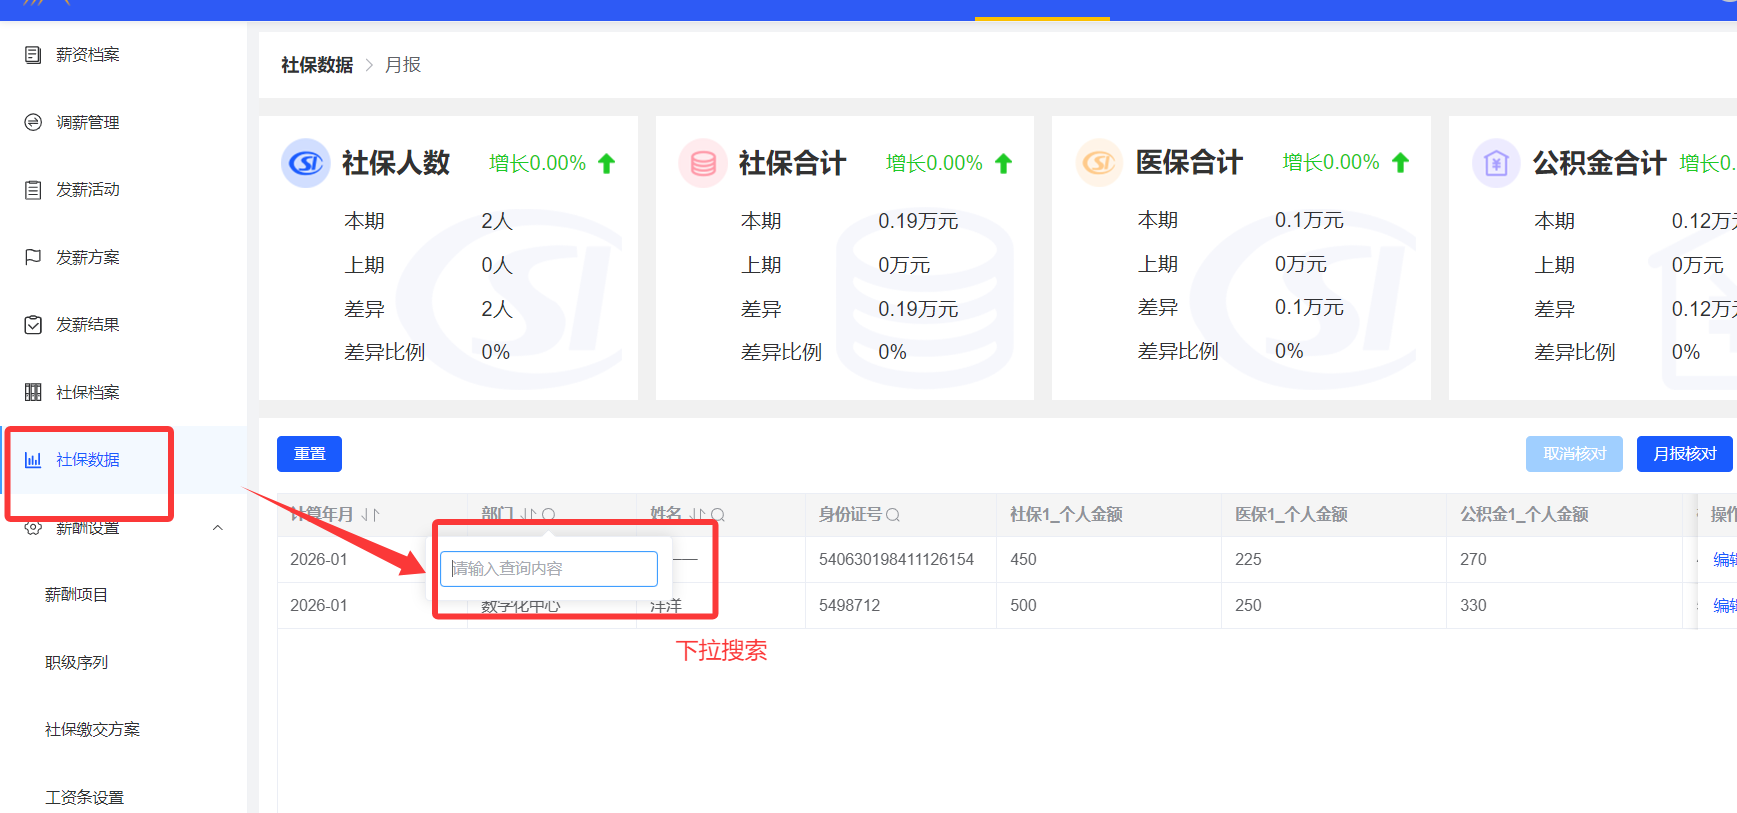Click the 社保1_个人金额 column header
This screenshot has width=1737, height=813.
1066,514
